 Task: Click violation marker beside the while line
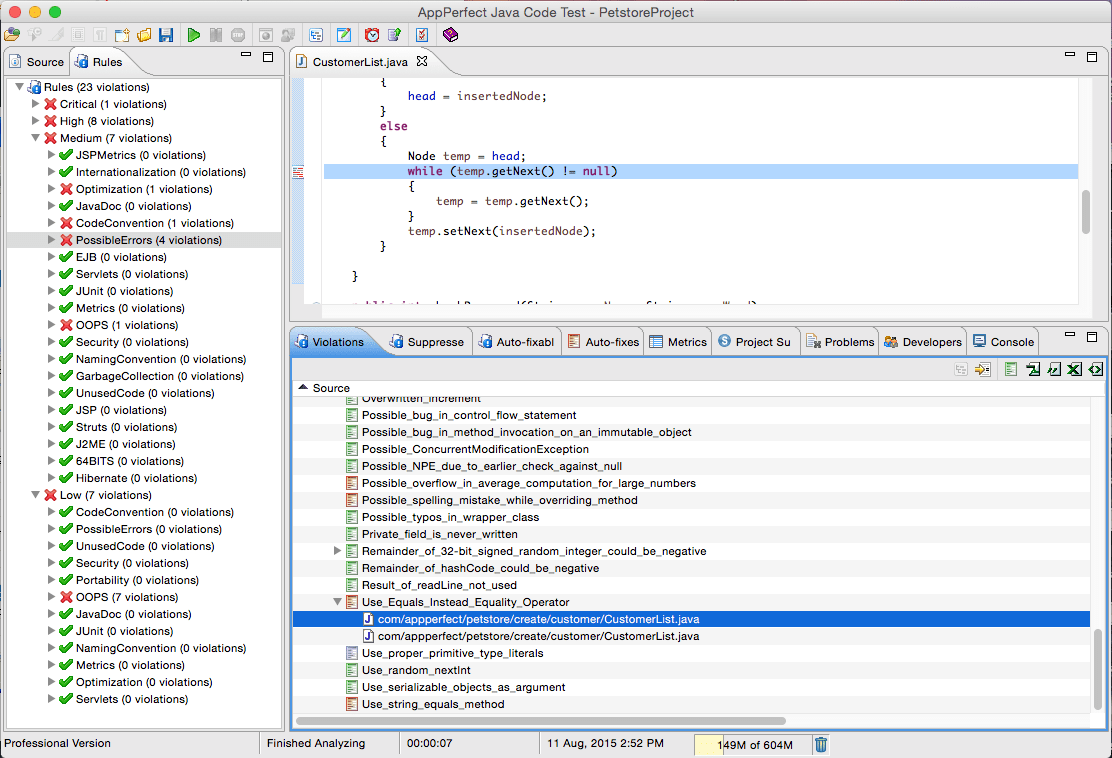pos(298,172)
